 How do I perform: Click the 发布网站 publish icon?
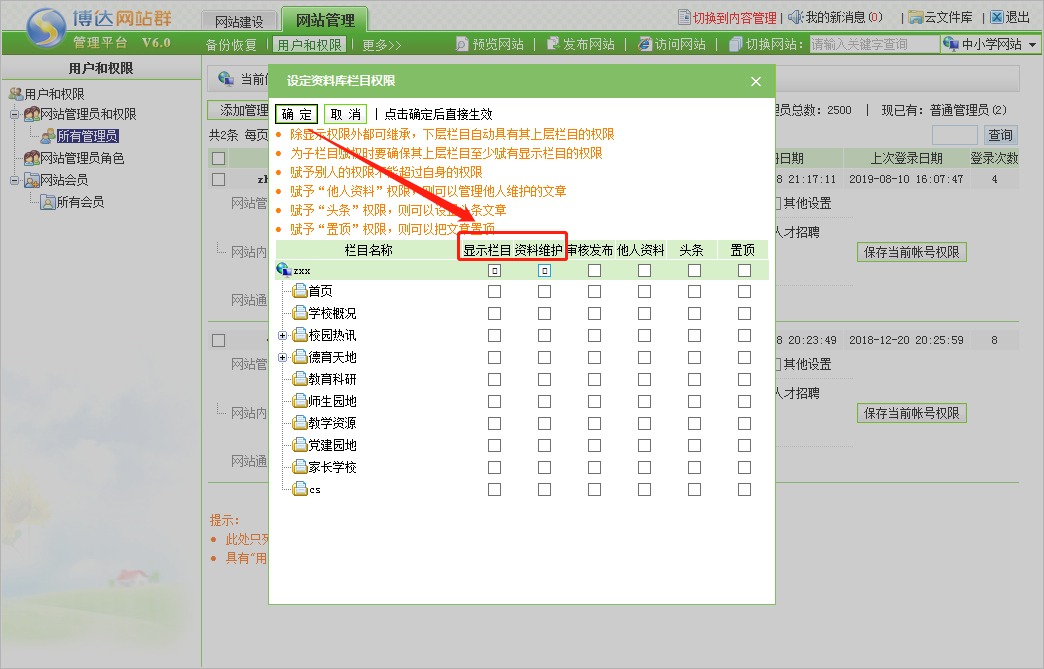pos(553,44)
